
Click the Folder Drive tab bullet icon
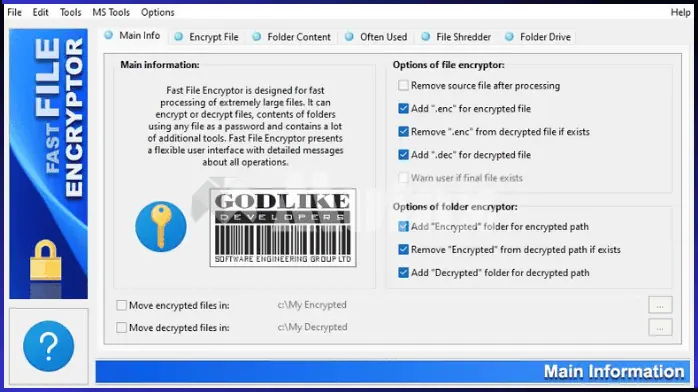pyautogui.click(x=509, y=37)
